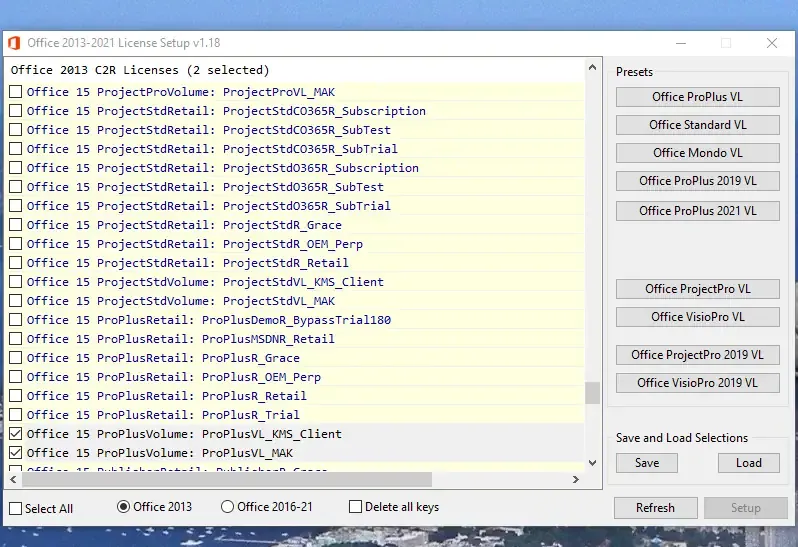Check ProjectProVL_MAK license checkbox
This screenshot has width=798, height=547.
tap(16, 92)
